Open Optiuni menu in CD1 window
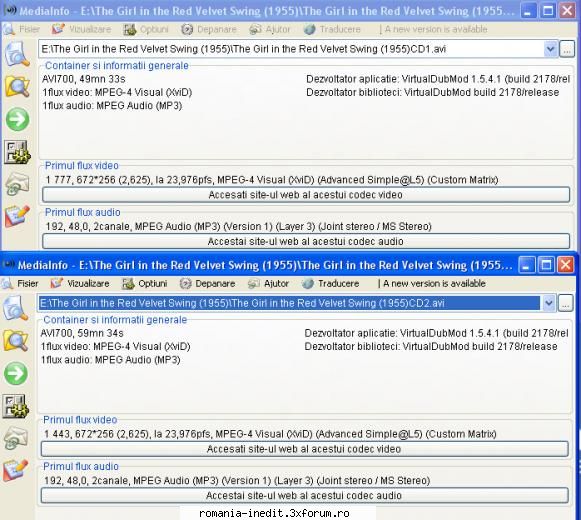Viewport: 581px width, 520px height. pyautogui.click(x=146, y=29)
